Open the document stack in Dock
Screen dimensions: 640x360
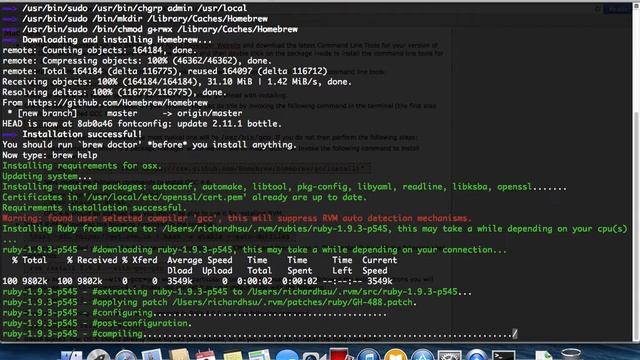pos(543,355)
